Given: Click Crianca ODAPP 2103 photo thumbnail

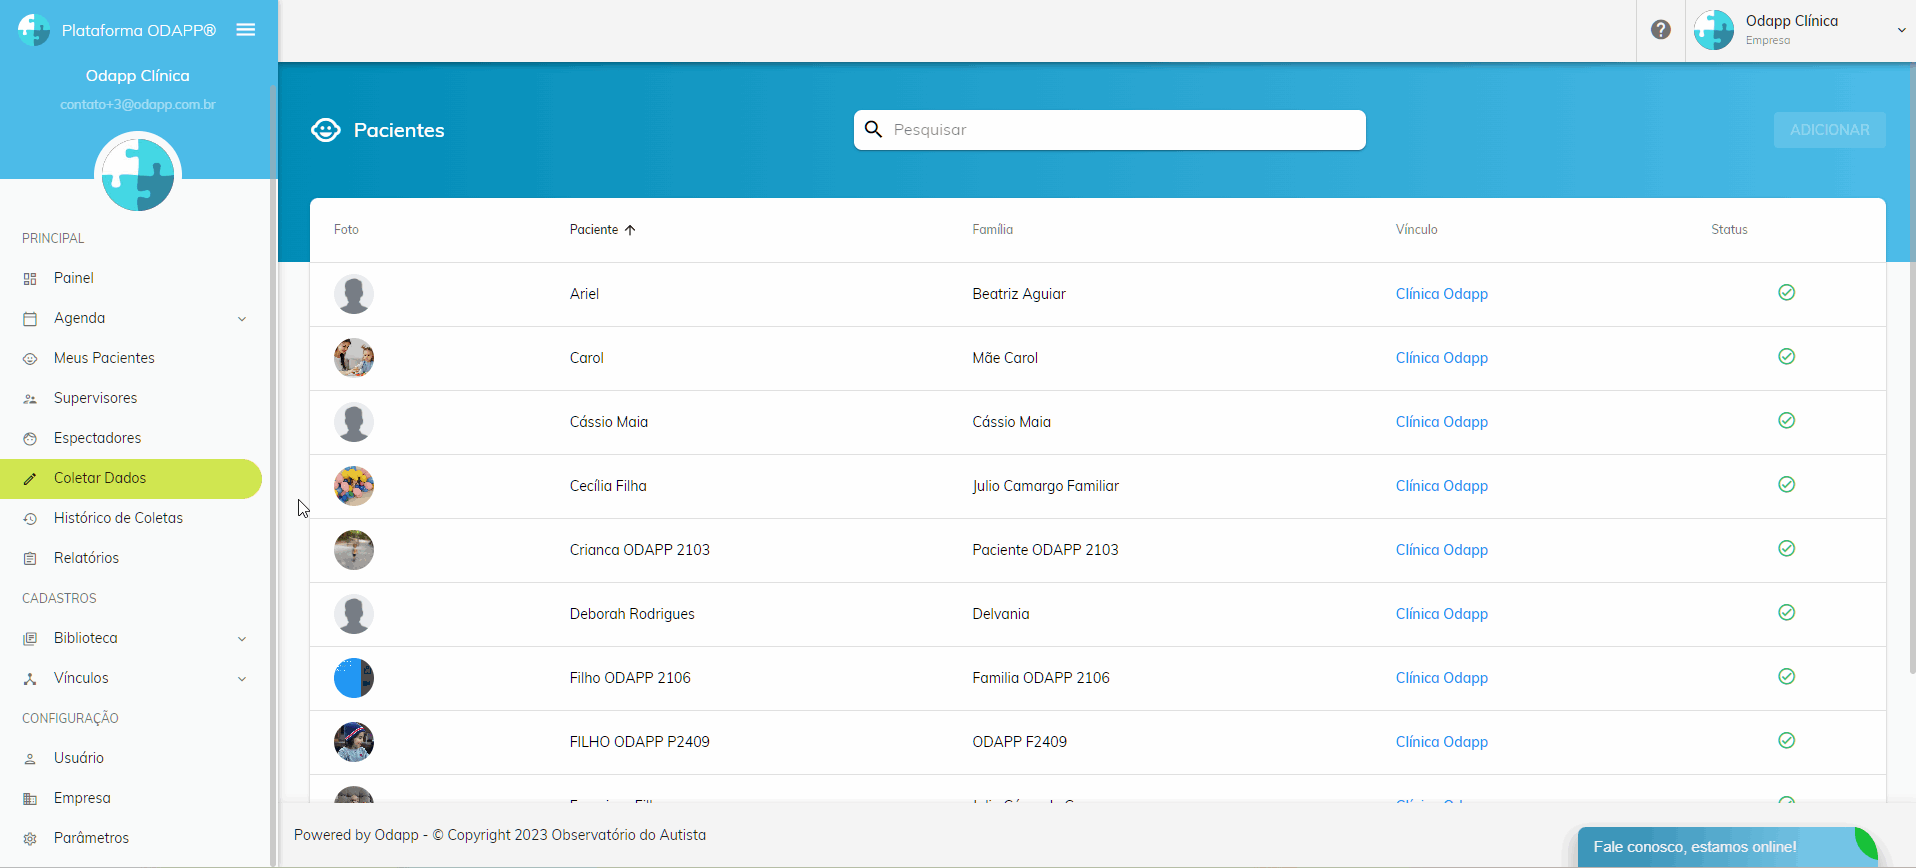Looking at the screenshot, I should click(354, 550).
